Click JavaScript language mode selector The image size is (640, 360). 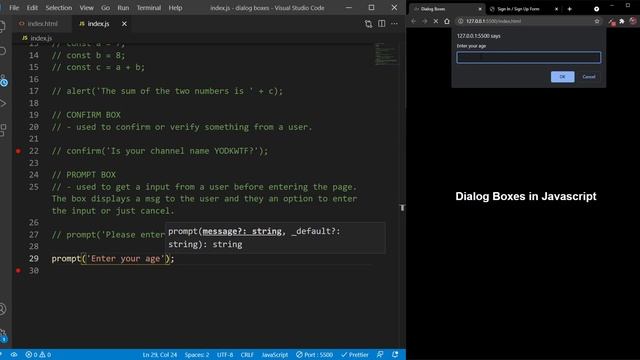(x=275, y=355)
